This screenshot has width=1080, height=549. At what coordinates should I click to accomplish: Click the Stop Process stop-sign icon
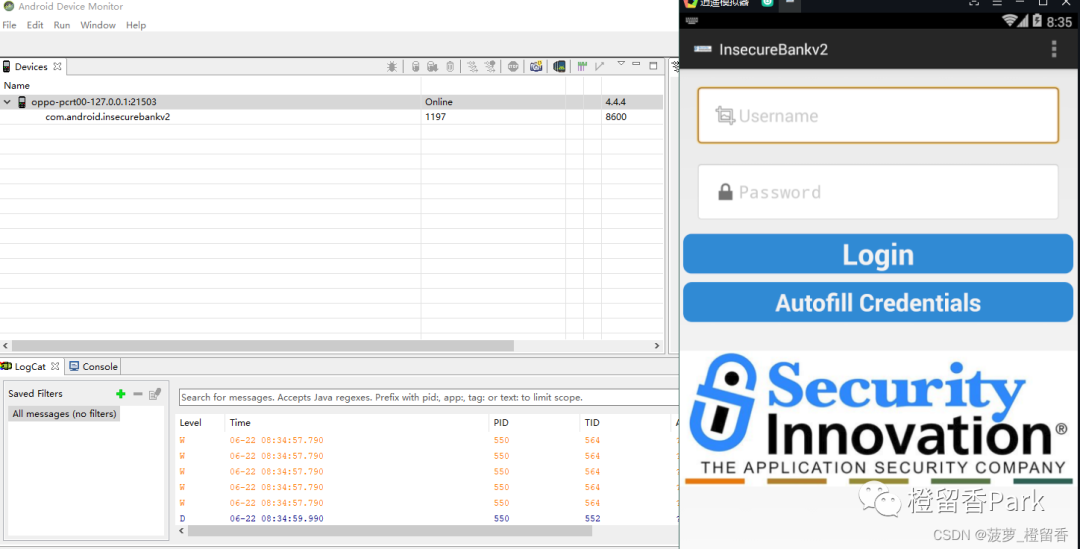(x=513, y=67)
